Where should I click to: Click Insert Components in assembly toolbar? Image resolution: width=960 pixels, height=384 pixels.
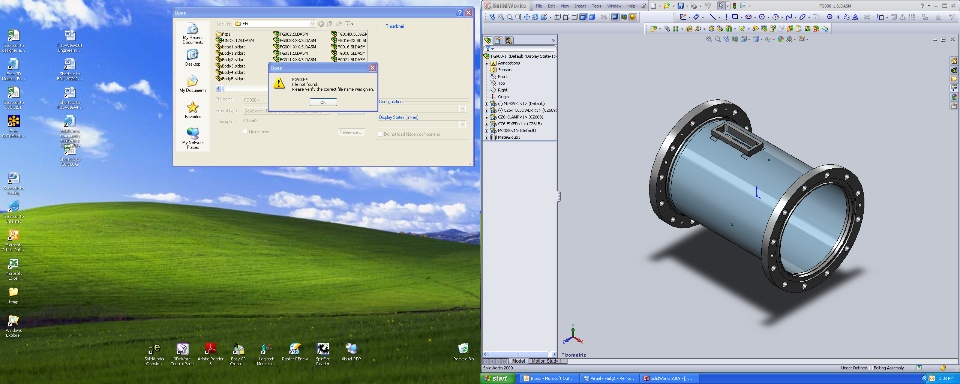point(654,29)
